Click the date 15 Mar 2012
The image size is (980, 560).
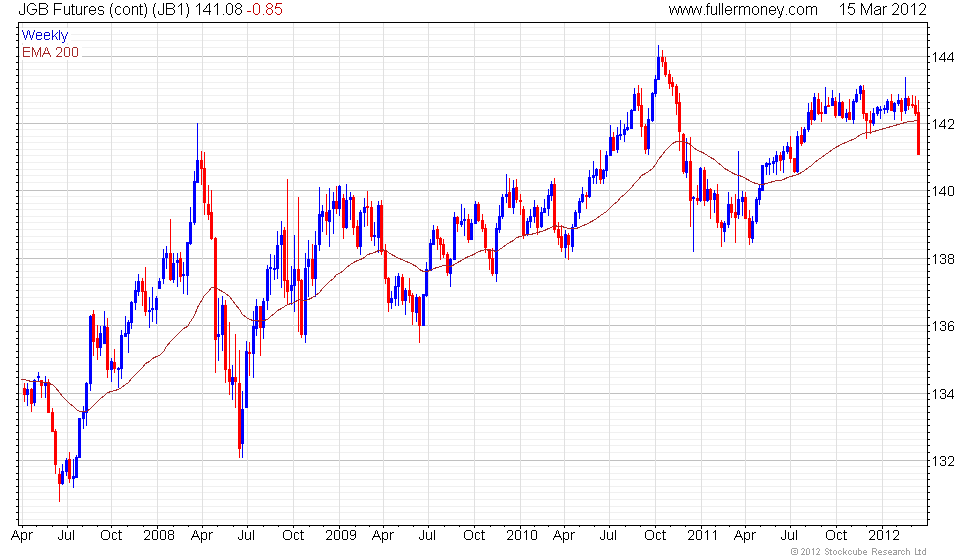(882, 9)
